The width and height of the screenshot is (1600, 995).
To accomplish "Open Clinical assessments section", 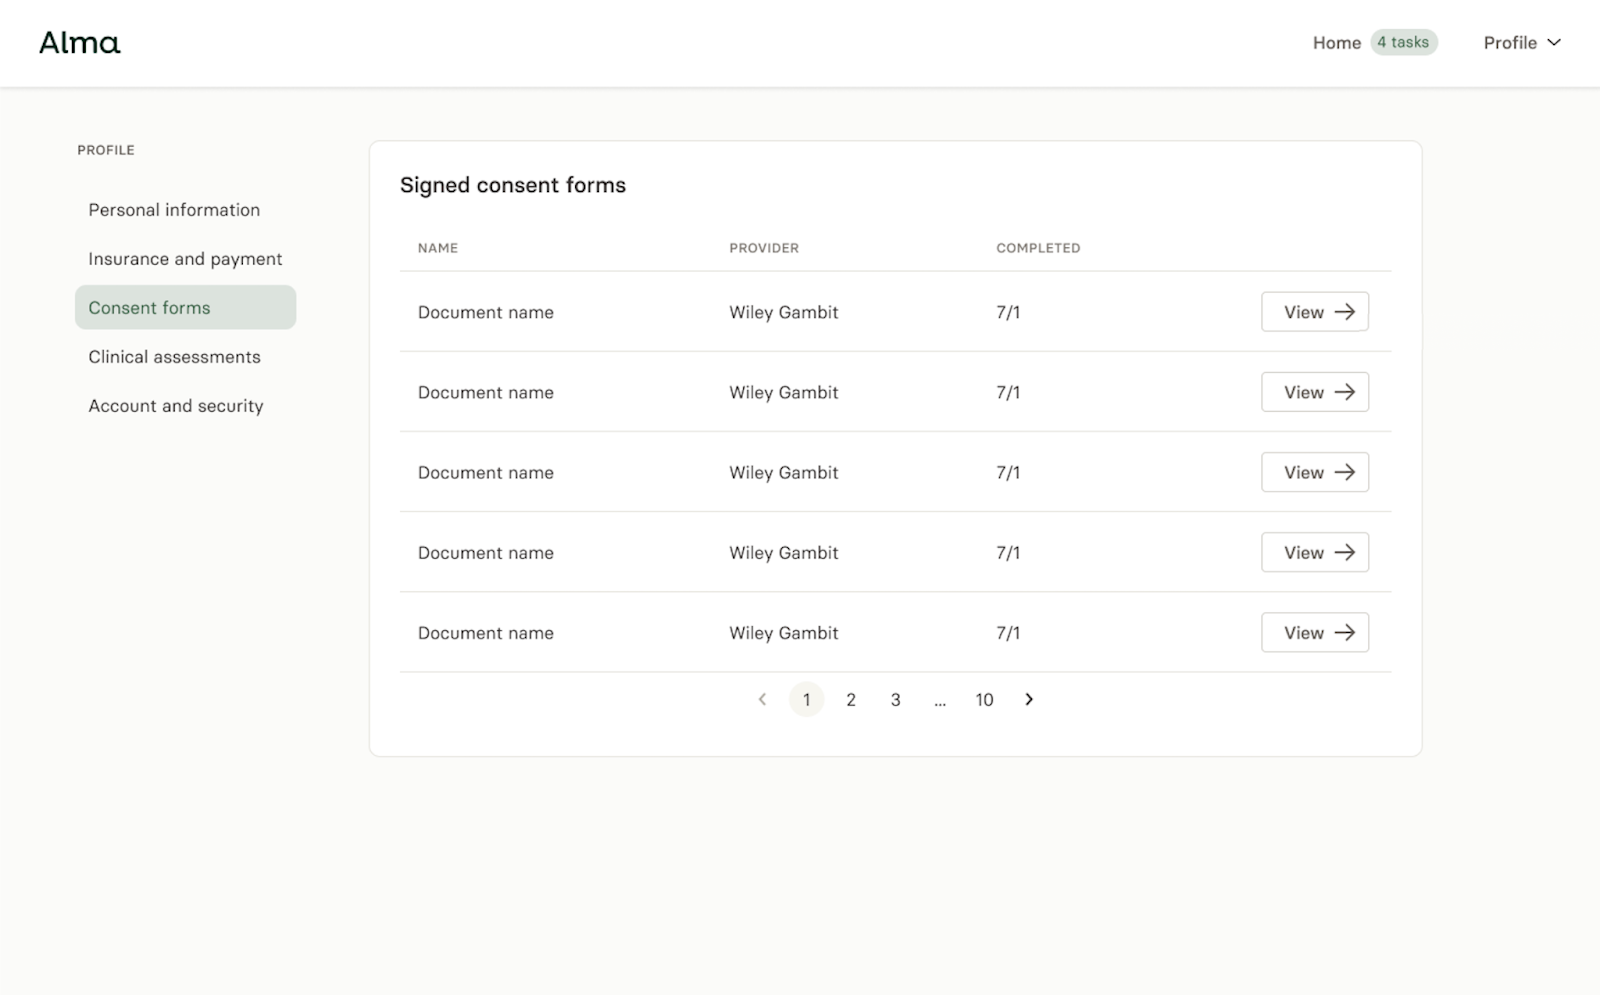I will tap(174, 357).
